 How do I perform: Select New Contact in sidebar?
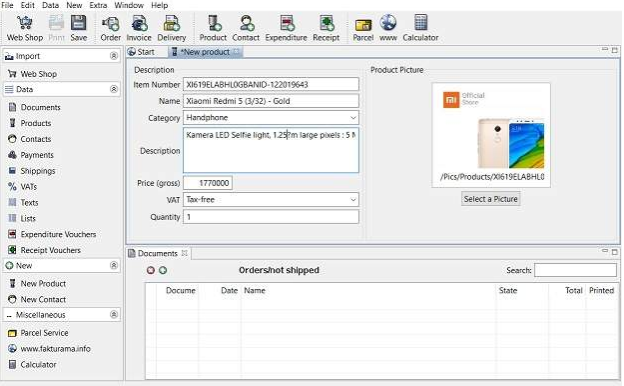[37, 299]
